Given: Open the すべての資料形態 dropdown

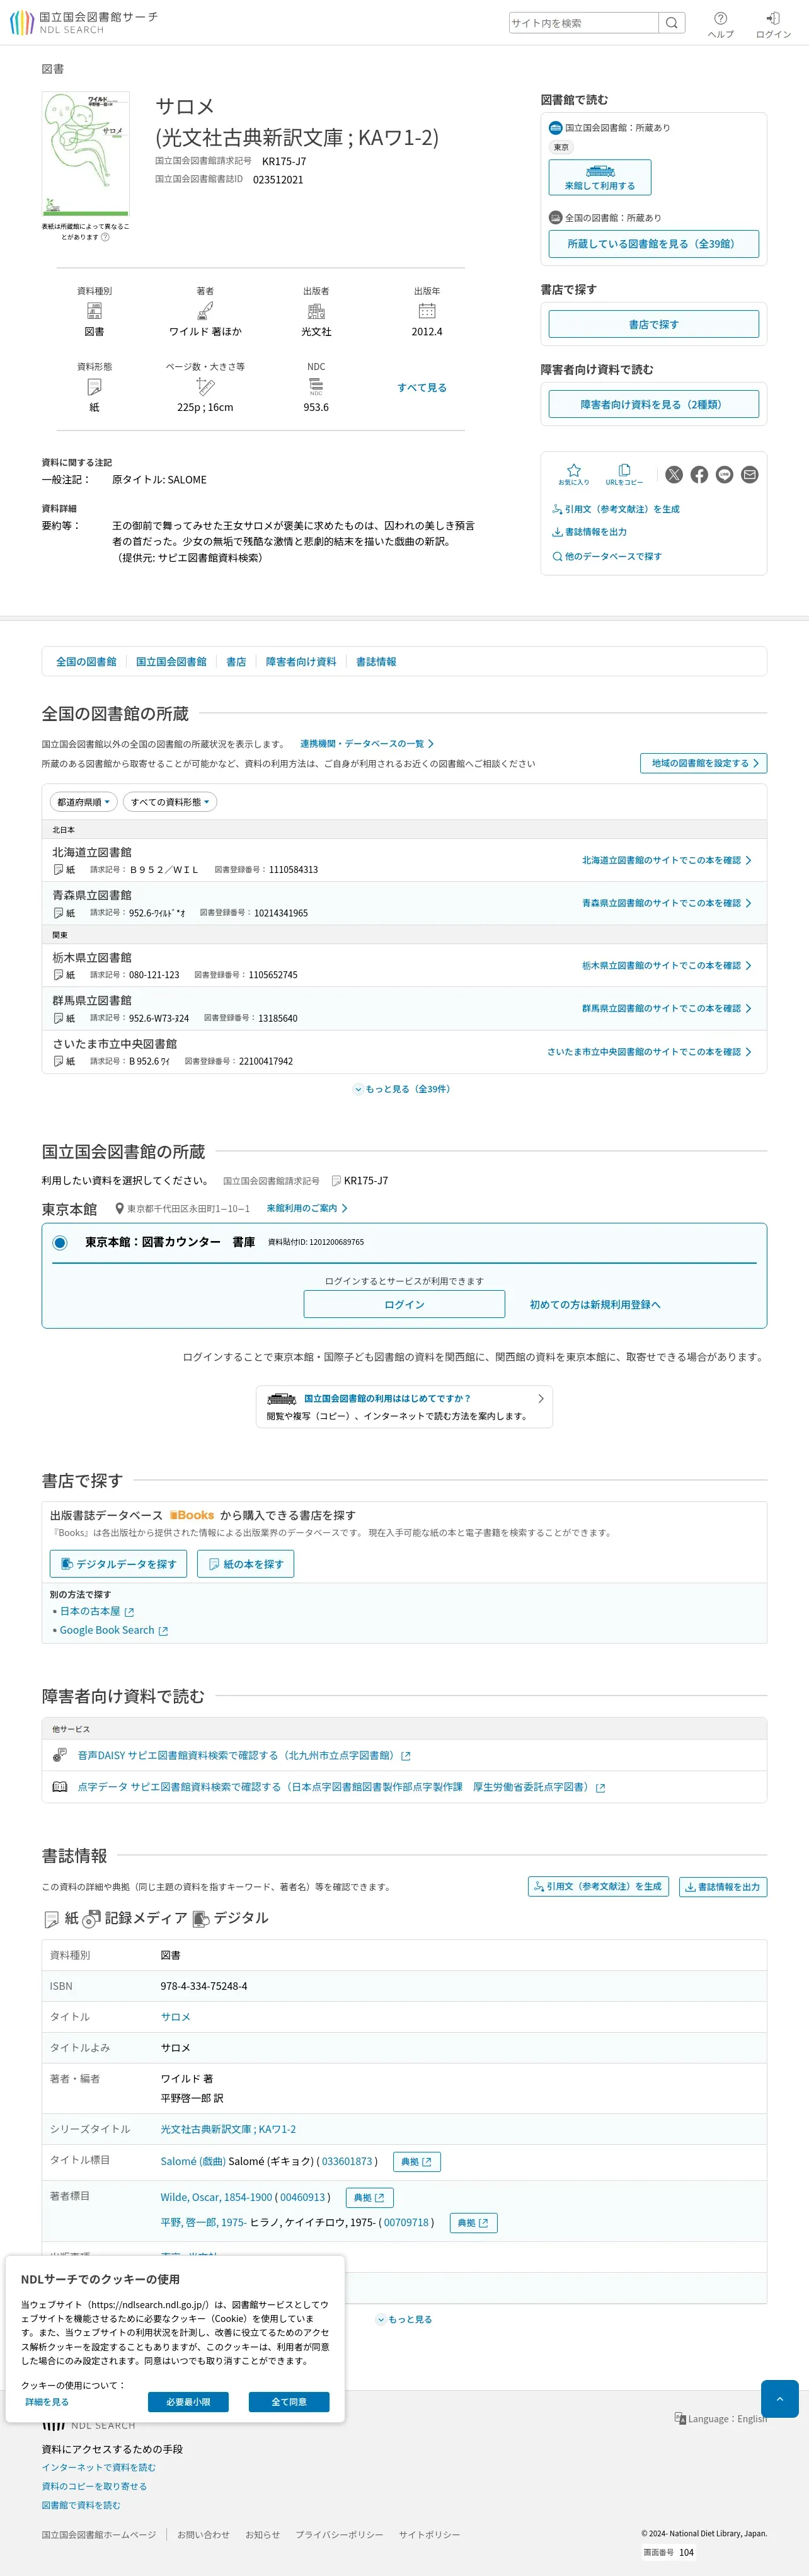Looking at the screenshot, I should click(170, 802).
